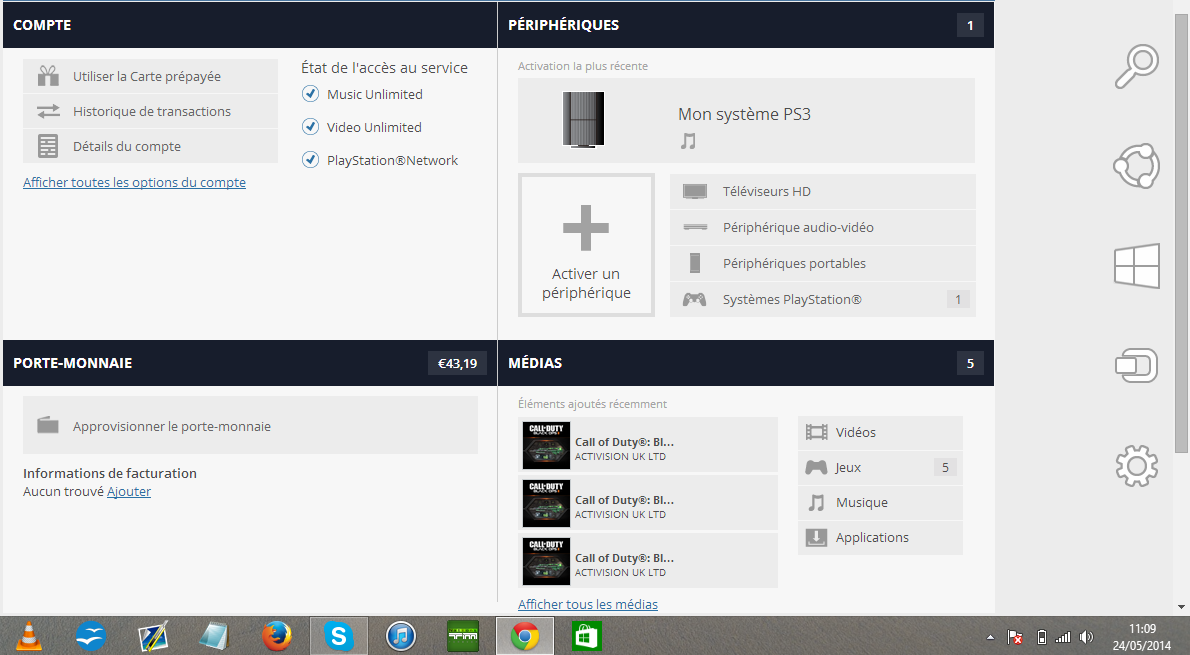Click the network signal tray icon
This screenshot has height=655, width=1190.
(x=1063, y=637)
